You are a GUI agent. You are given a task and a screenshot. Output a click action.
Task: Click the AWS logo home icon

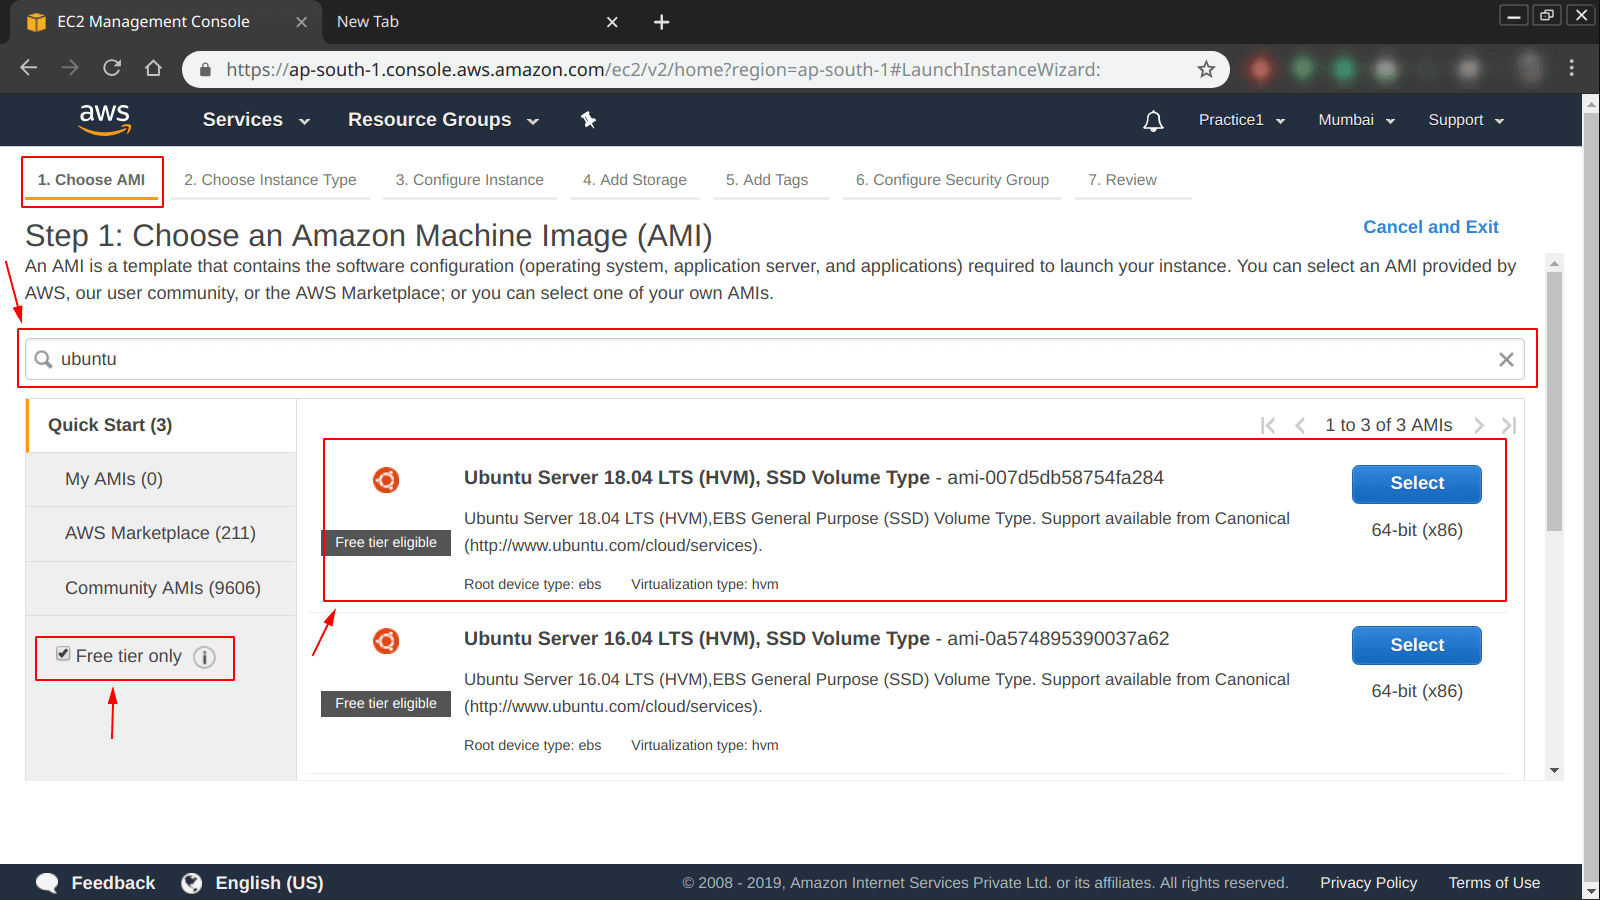105,119
